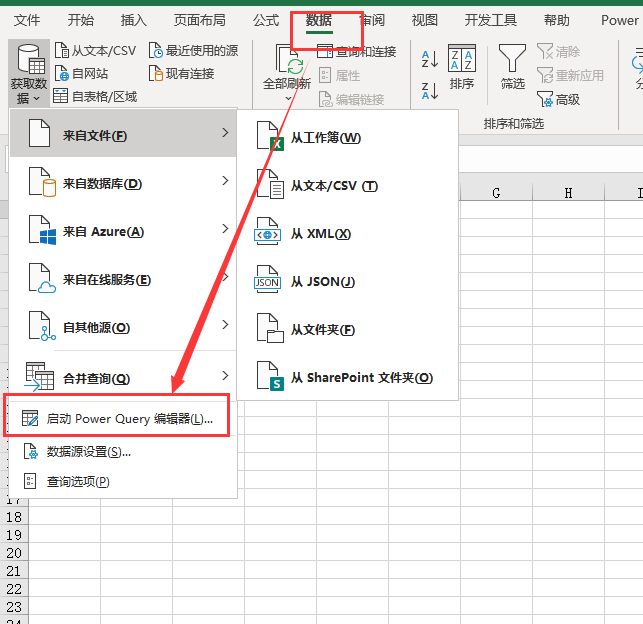Expand 自其他源(O) submenu
The height and width of the screenshot is (624, 643).
pyautogui.click(x=123, y=325)
